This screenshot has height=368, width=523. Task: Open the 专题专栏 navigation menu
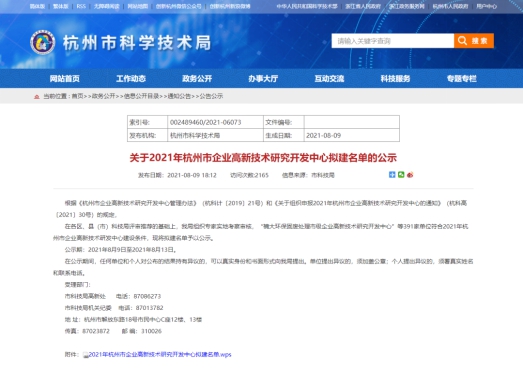[x=462, y=78]
